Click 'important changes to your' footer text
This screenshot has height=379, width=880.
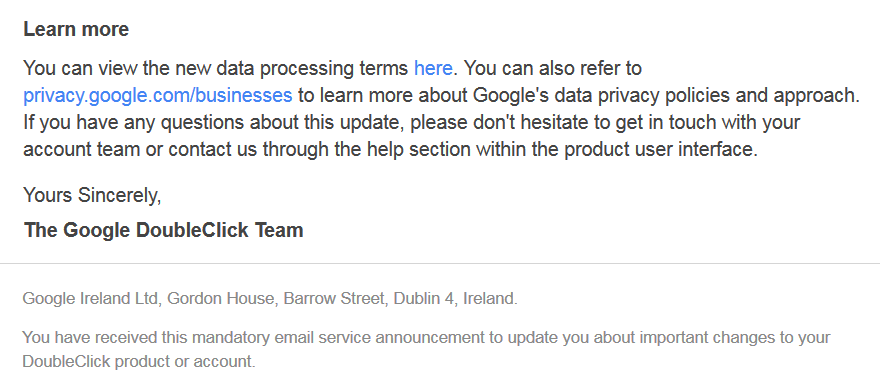(x=735, y=338)
